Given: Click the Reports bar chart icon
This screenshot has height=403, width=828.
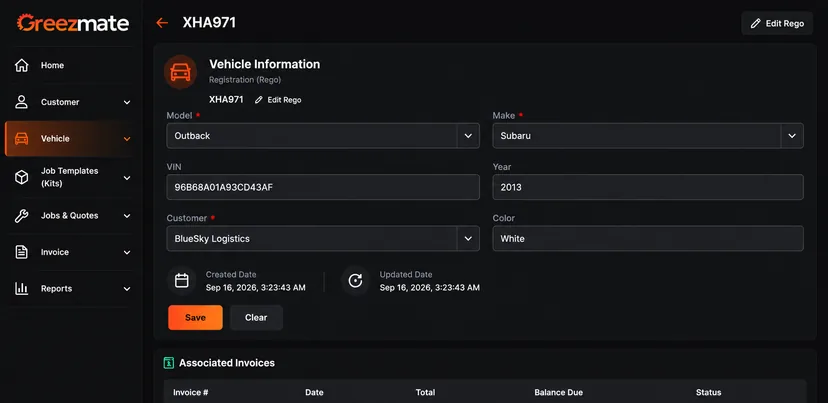Looking at the screenshot, I should (22, 288).
